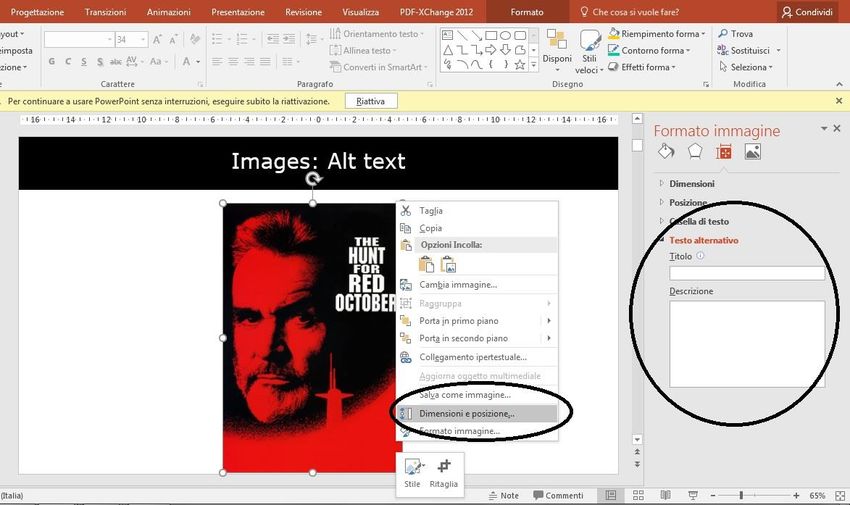Click Collegamento ipertestuale in context menu
This screenshot has height=505, width=850.
[478, 357]
